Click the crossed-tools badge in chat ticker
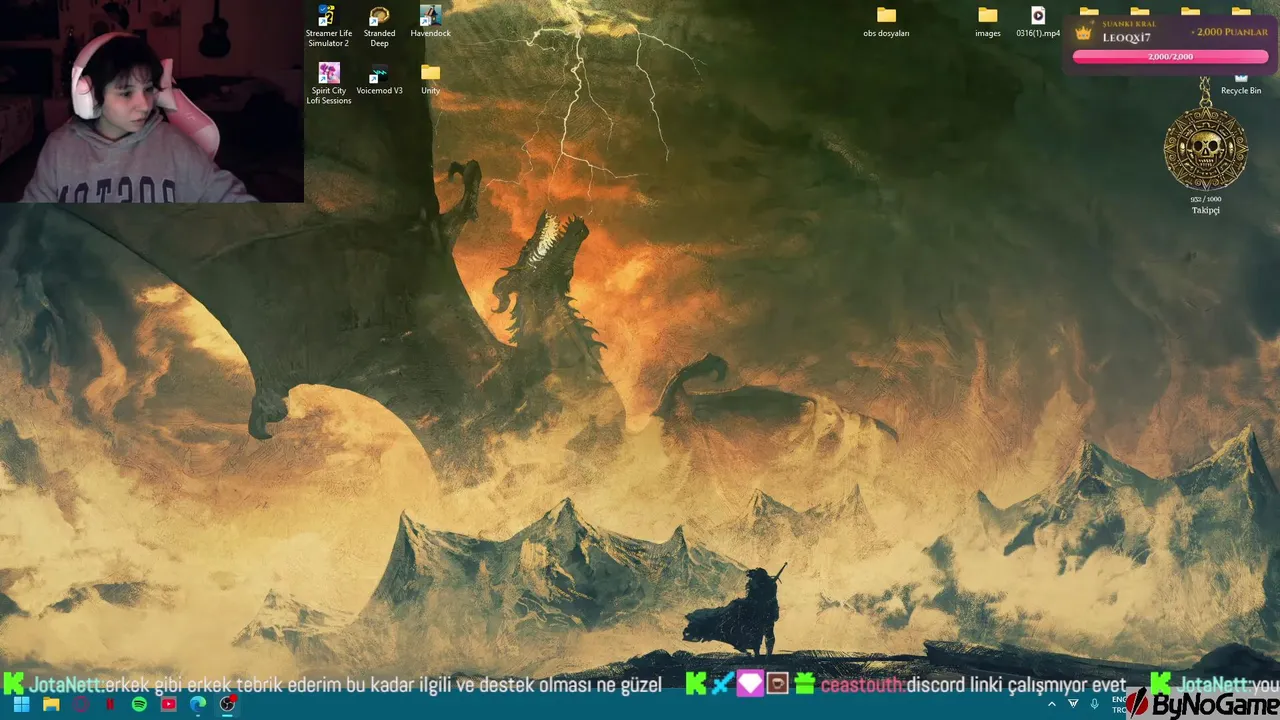 point(723,684)
